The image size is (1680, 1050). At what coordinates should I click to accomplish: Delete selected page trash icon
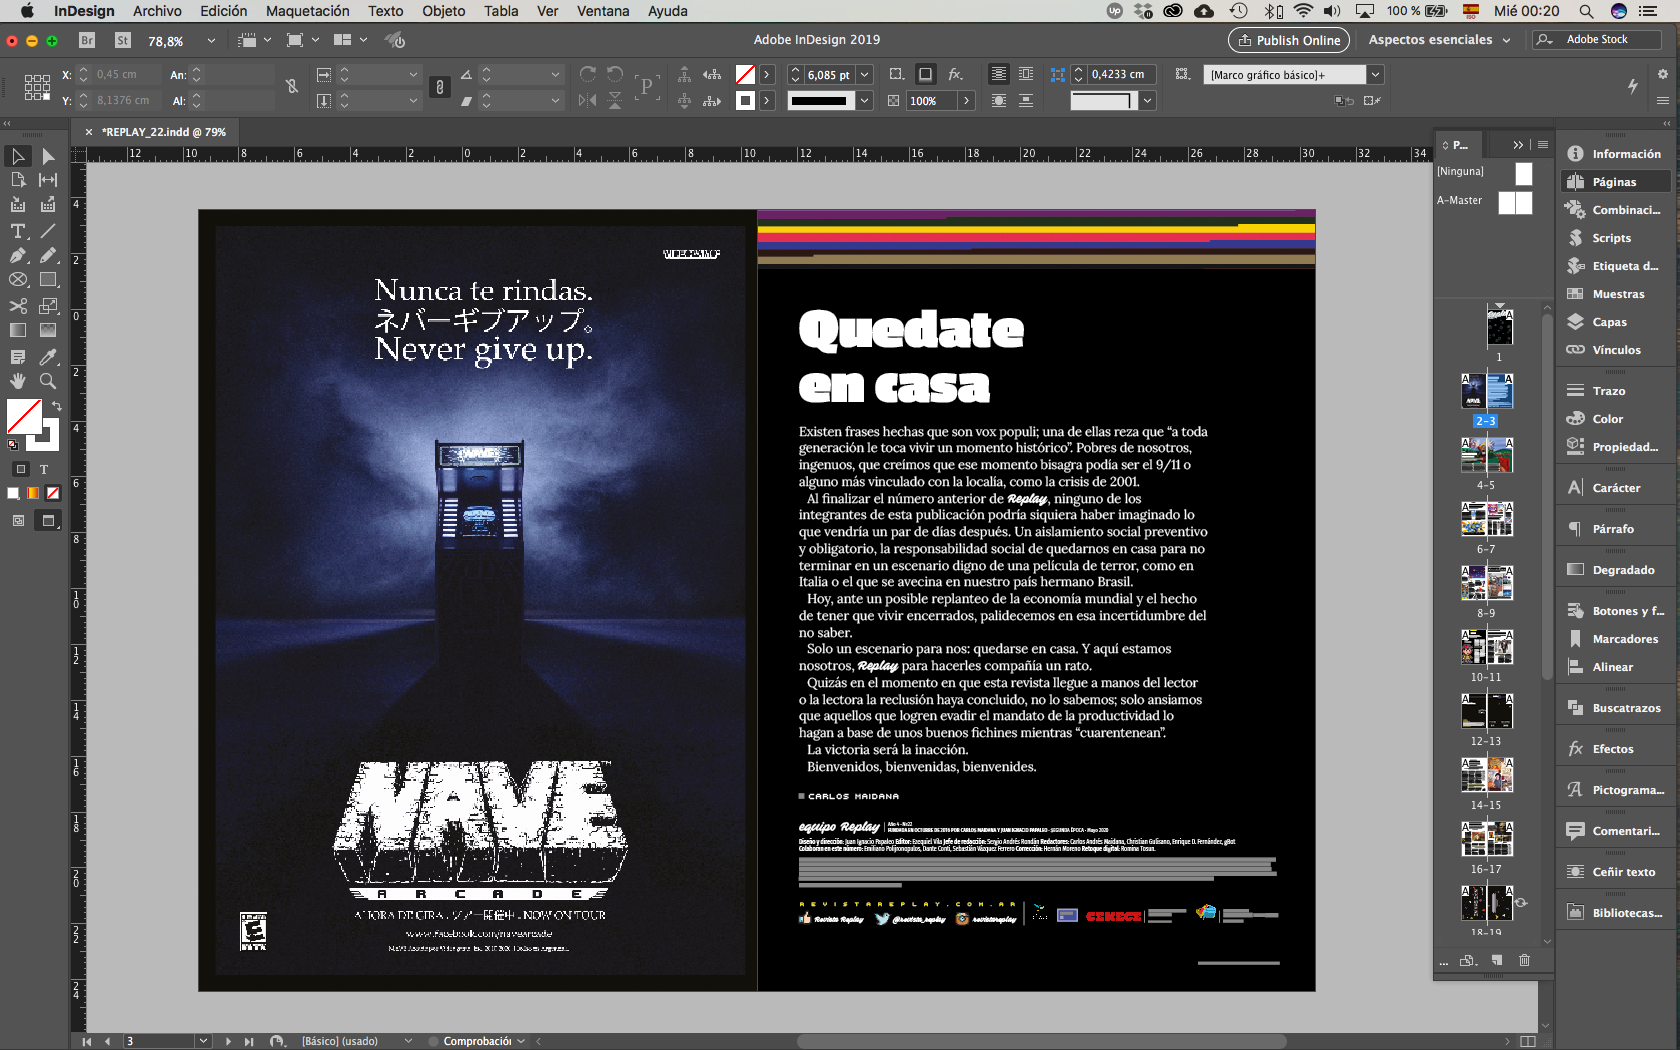(1524, 960)
